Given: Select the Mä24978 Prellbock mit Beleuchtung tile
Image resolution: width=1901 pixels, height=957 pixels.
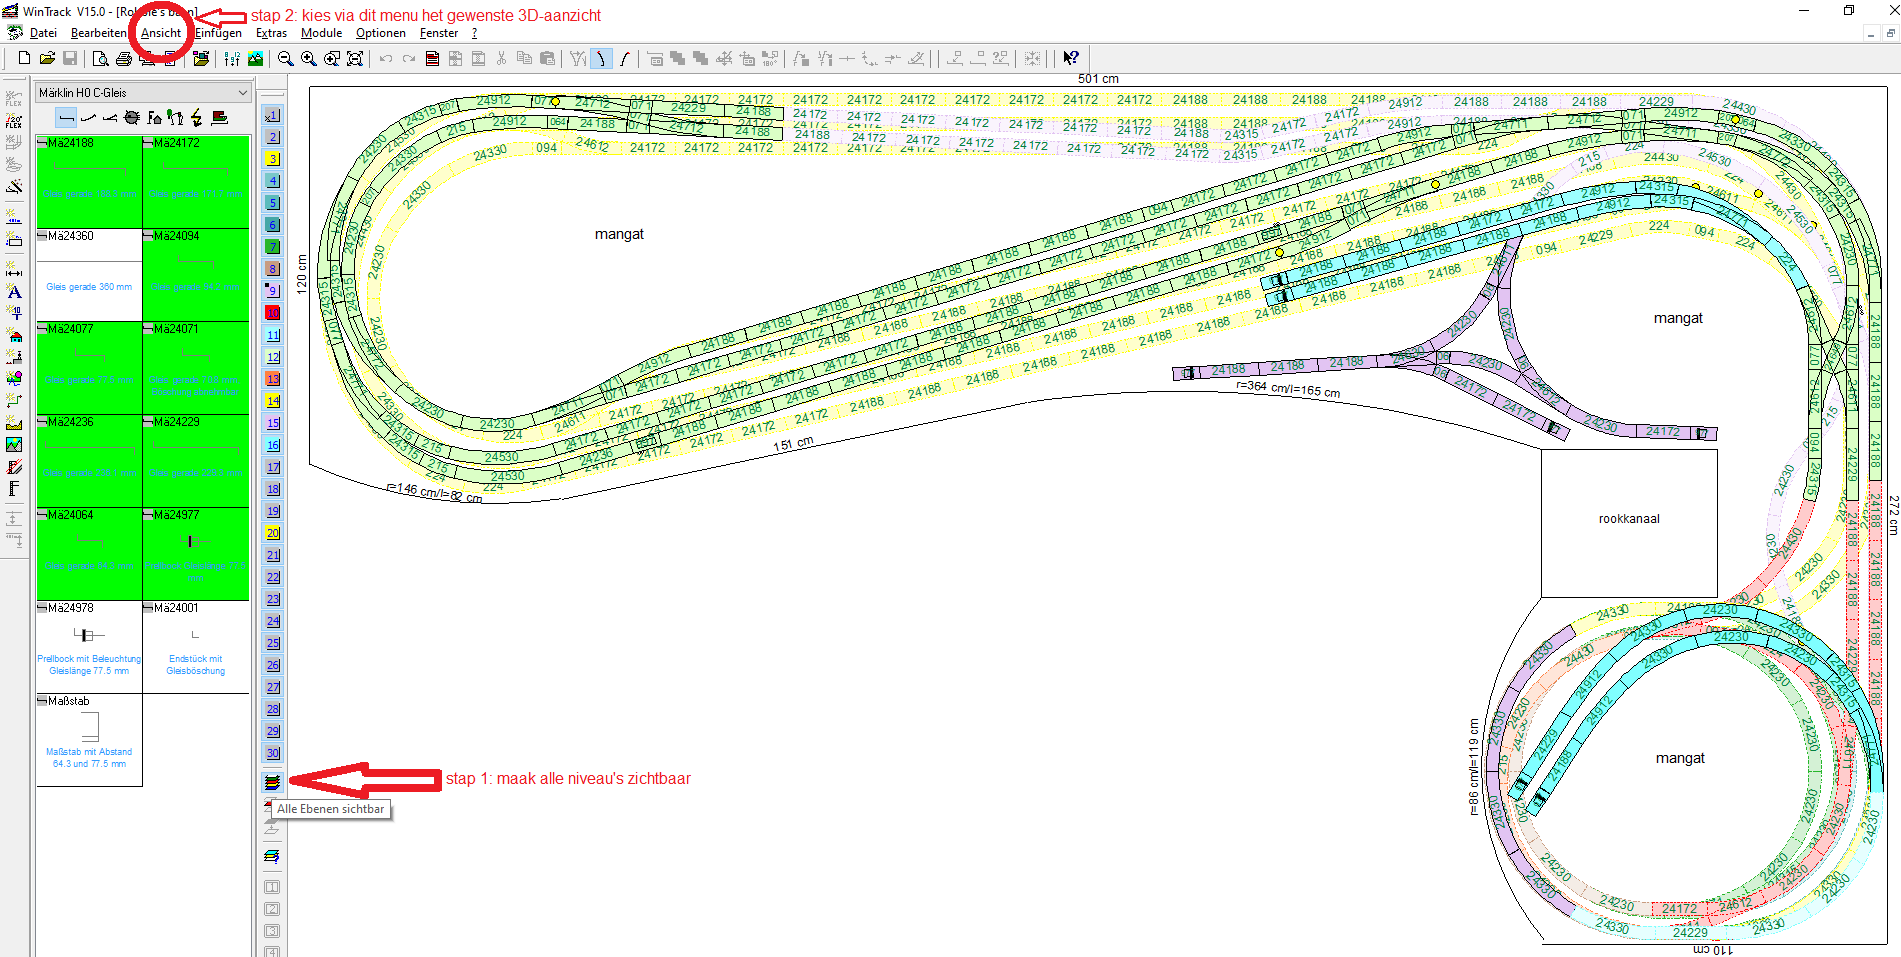Looking at the screenshot, I should [89, 646].
